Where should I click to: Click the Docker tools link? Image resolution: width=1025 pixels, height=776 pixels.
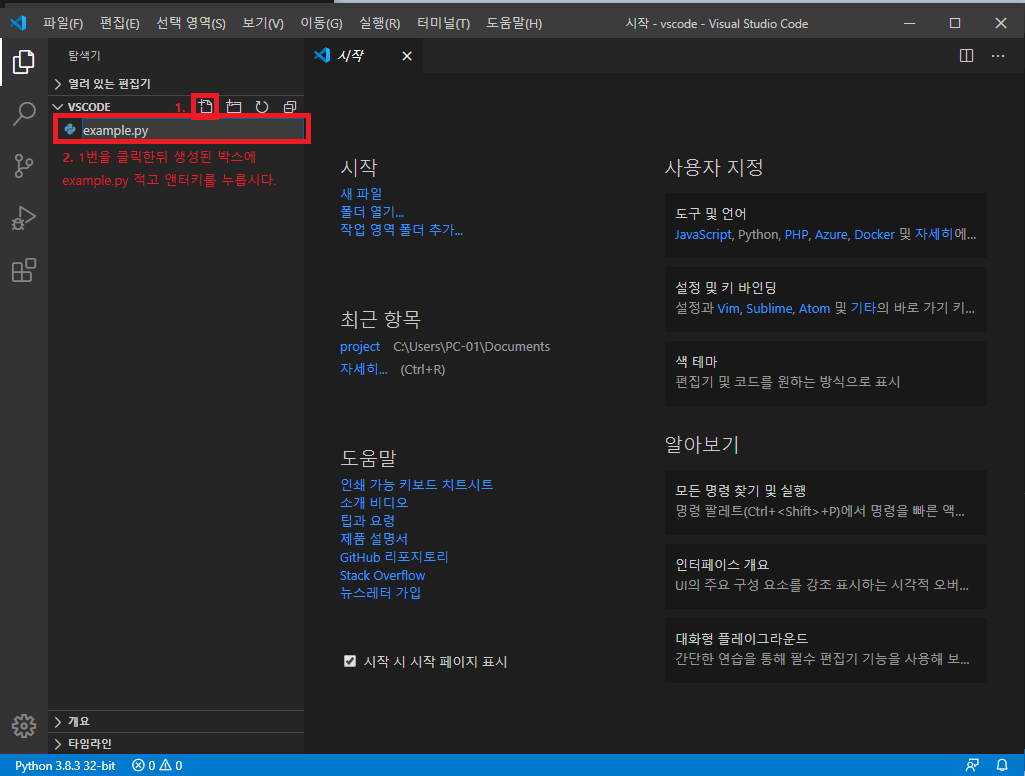tap(874, 235)
